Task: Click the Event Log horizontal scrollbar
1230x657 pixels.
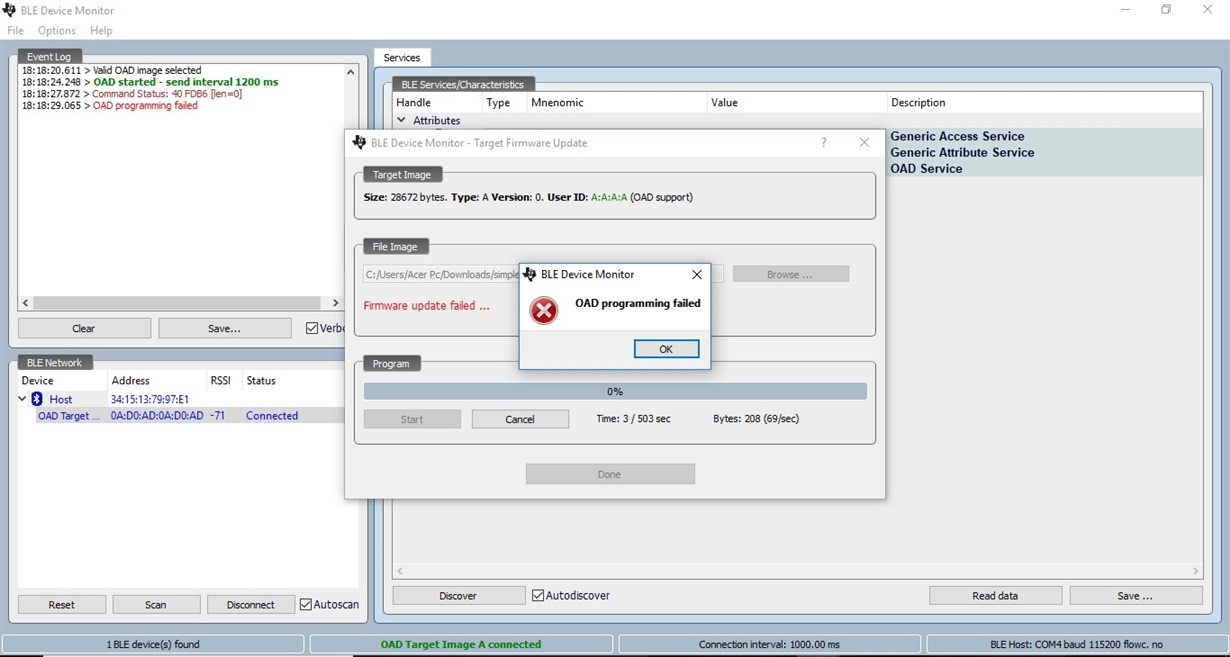Action: pos(180,303)
